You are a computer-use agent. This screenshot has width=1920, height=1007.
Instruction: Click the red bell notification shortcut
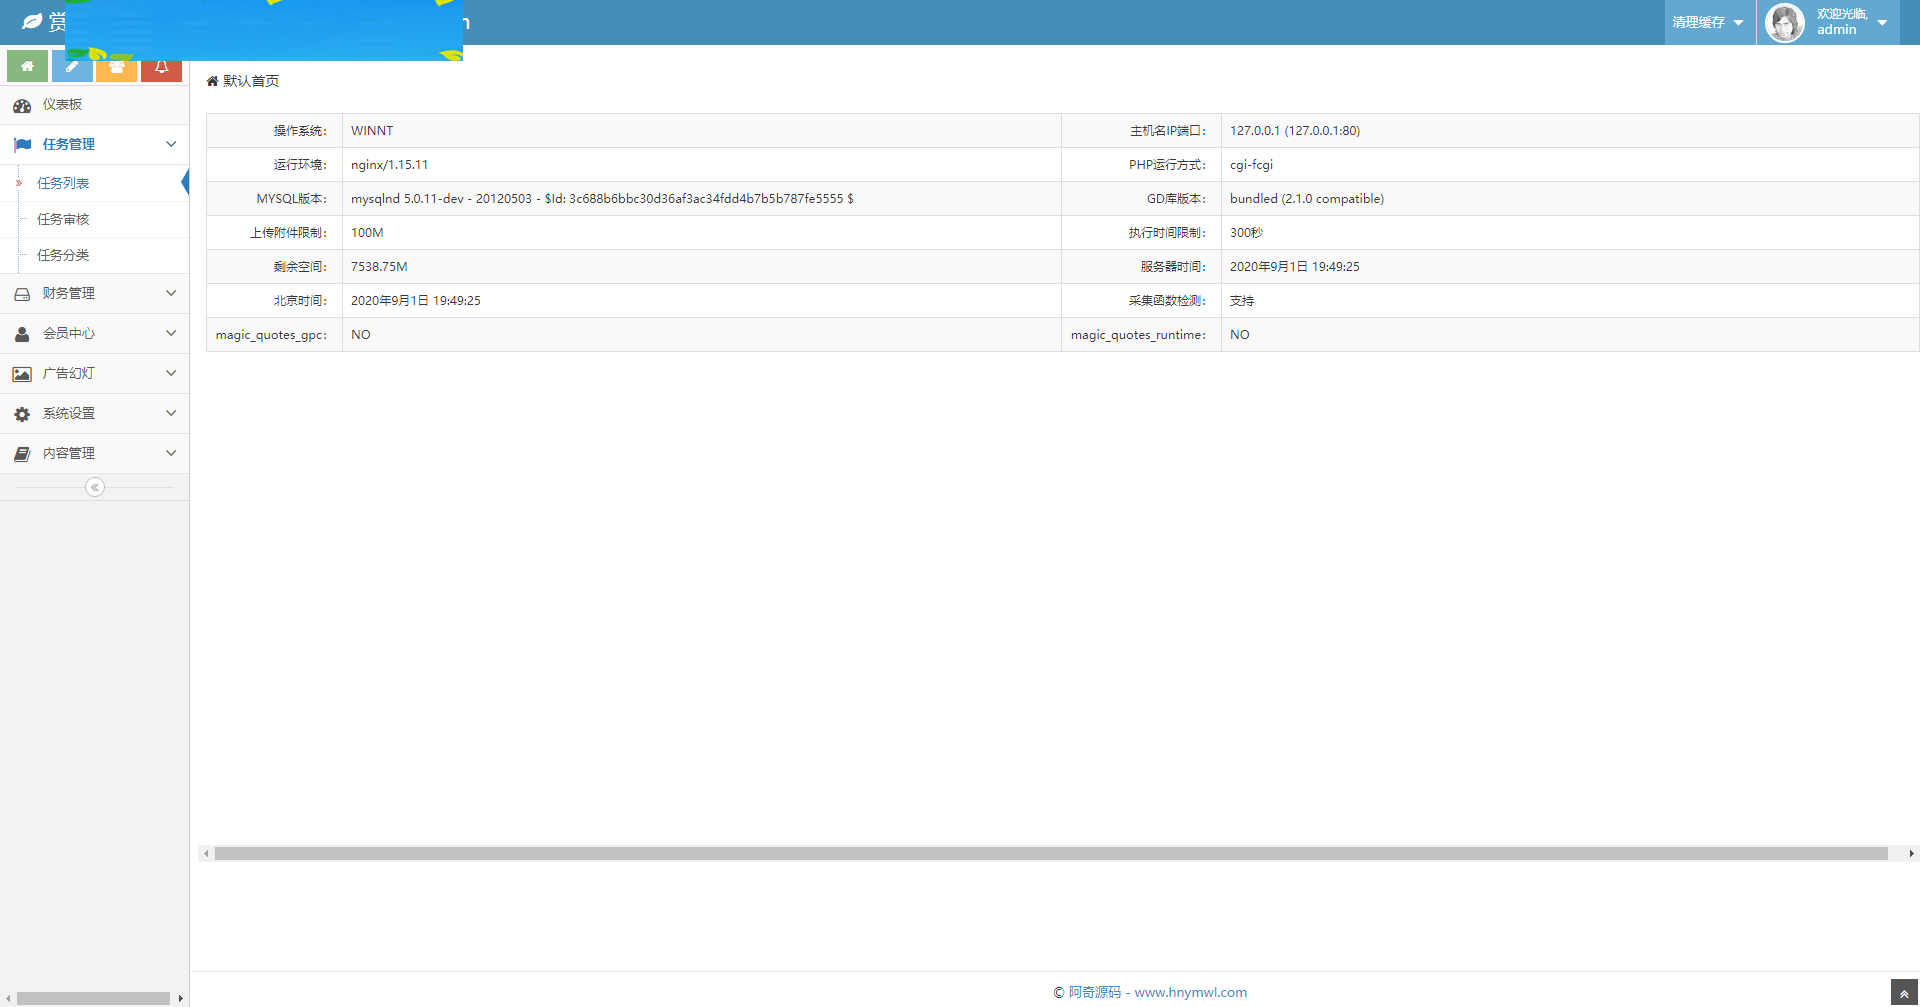[161, 69]
